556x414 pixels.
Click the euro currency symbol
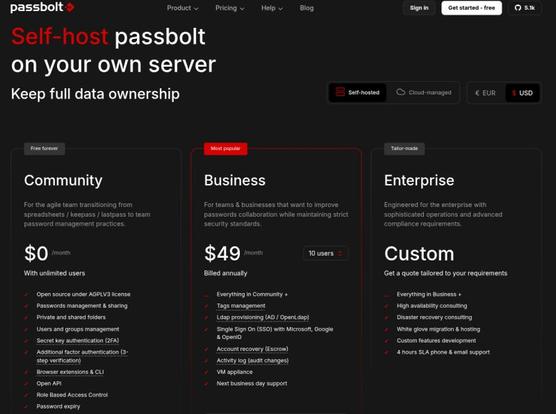coord(477,93)
